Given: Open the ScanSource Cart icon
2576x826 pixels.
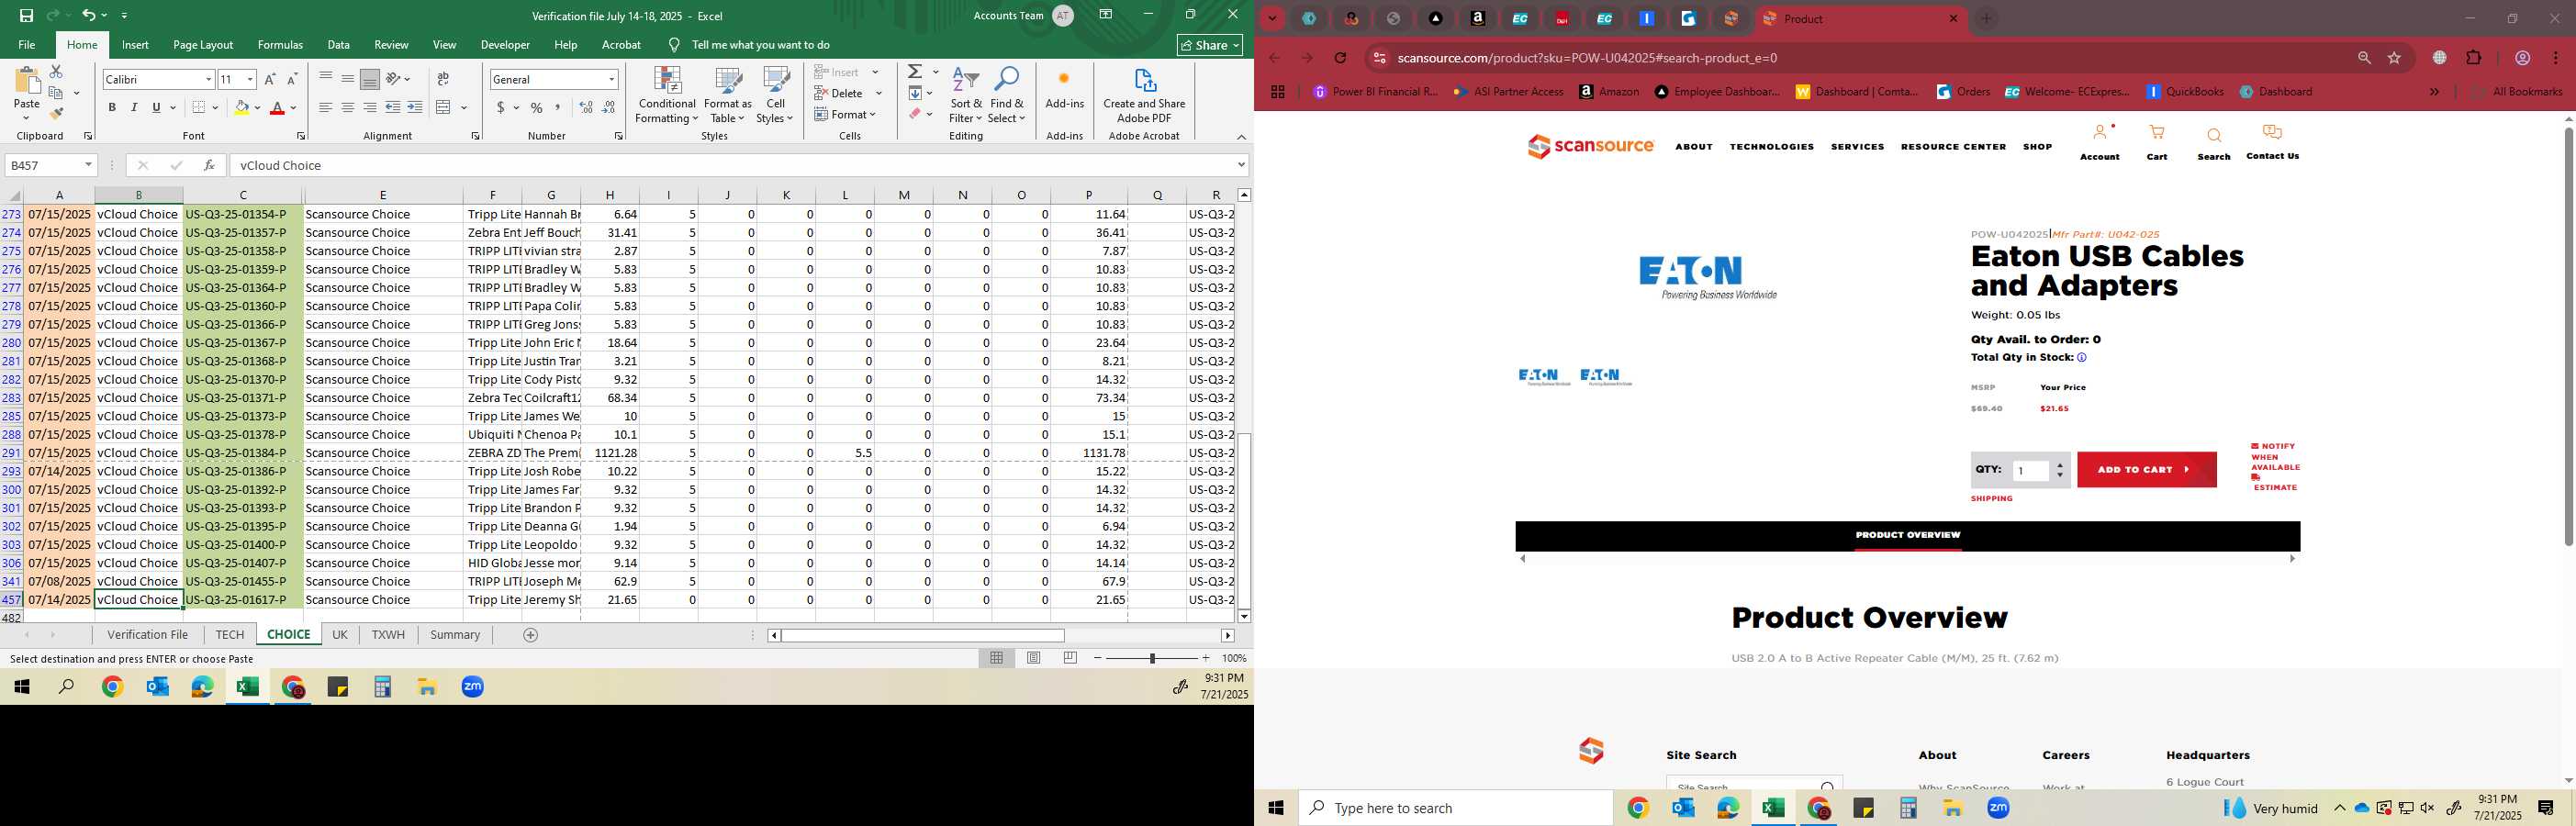Looking at the screenshot, I should pos(2157,142).
